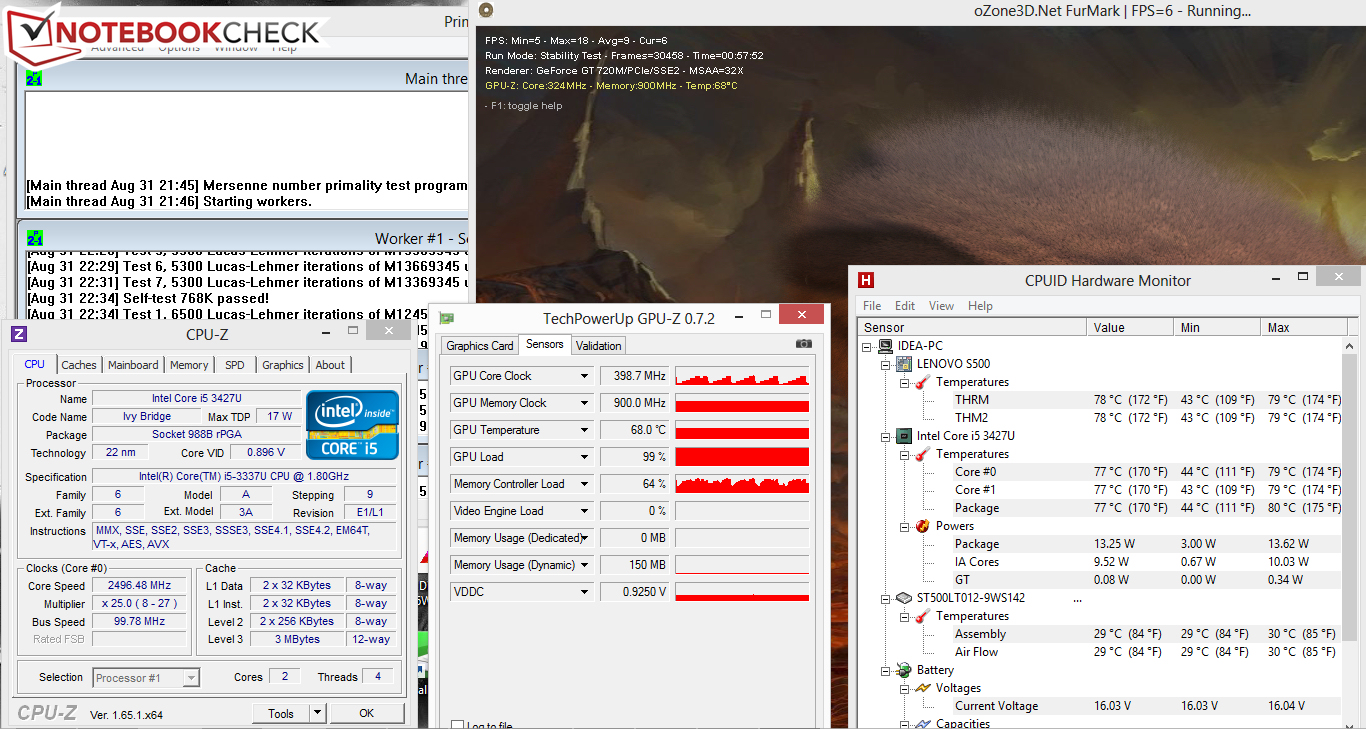Click the CPU-Z title bar logo icon

(x=18, y=334)
